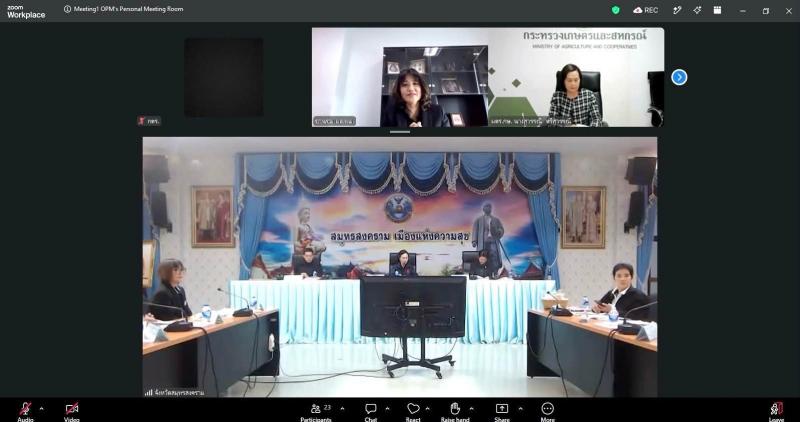Expand the caret next to Chat
The image size is (800, 422).
(x=387, y=409)
